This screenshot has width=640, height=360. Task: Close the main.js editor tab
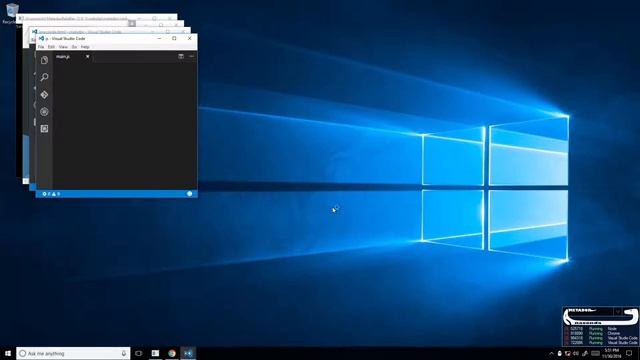(87, 56)
